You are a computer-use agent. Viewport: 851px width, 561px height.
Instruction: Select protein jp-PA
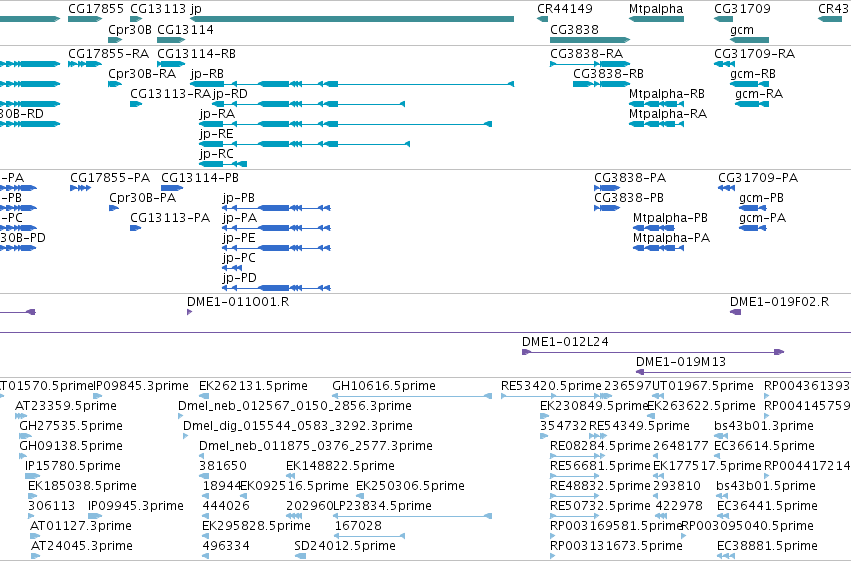pyautogui.click(x=276, y=228)
